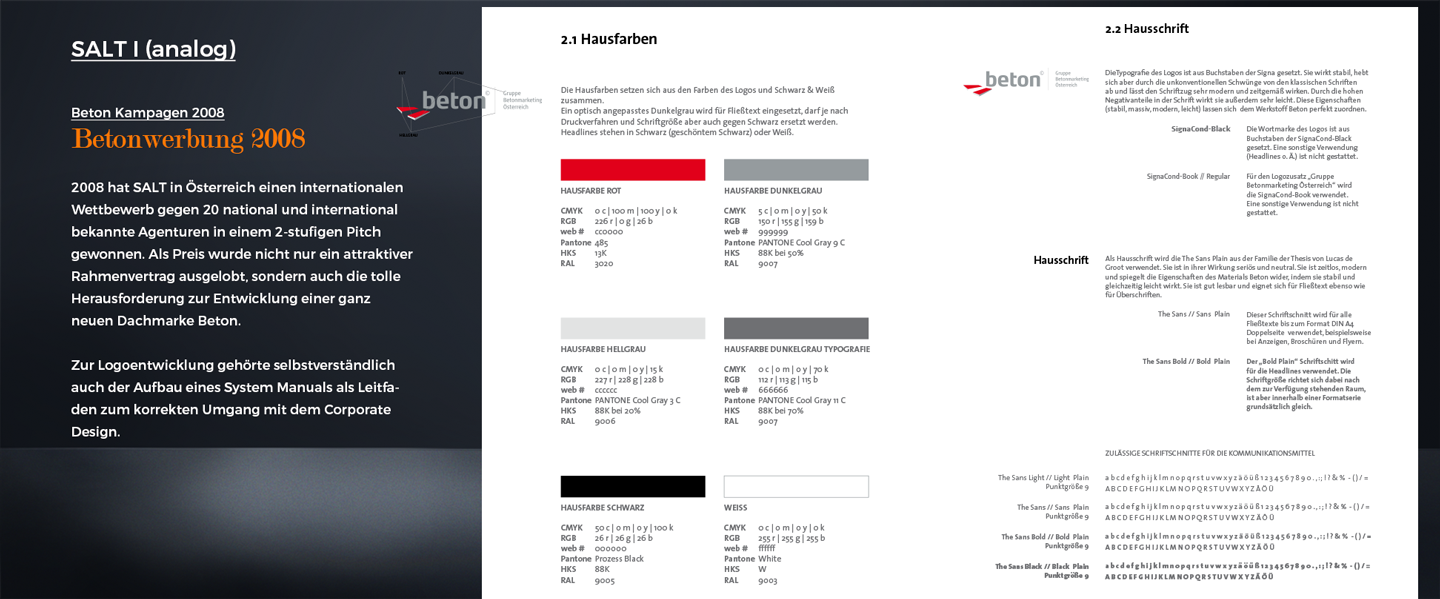Select the Hausfarbe Rot red swatch

pyautogui.click(x=632, y=170)
